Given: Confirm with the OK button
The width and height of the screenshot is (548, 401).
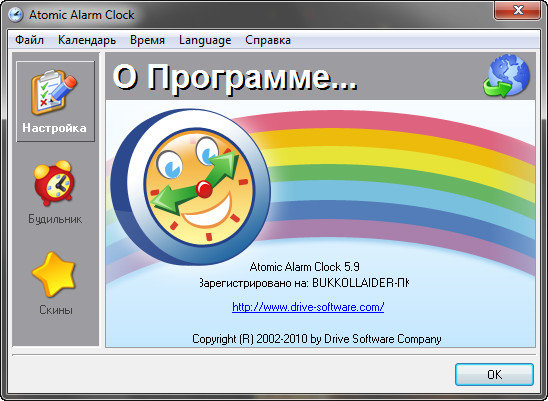Looking at the screenshot, I should click(x=494, y=374).
